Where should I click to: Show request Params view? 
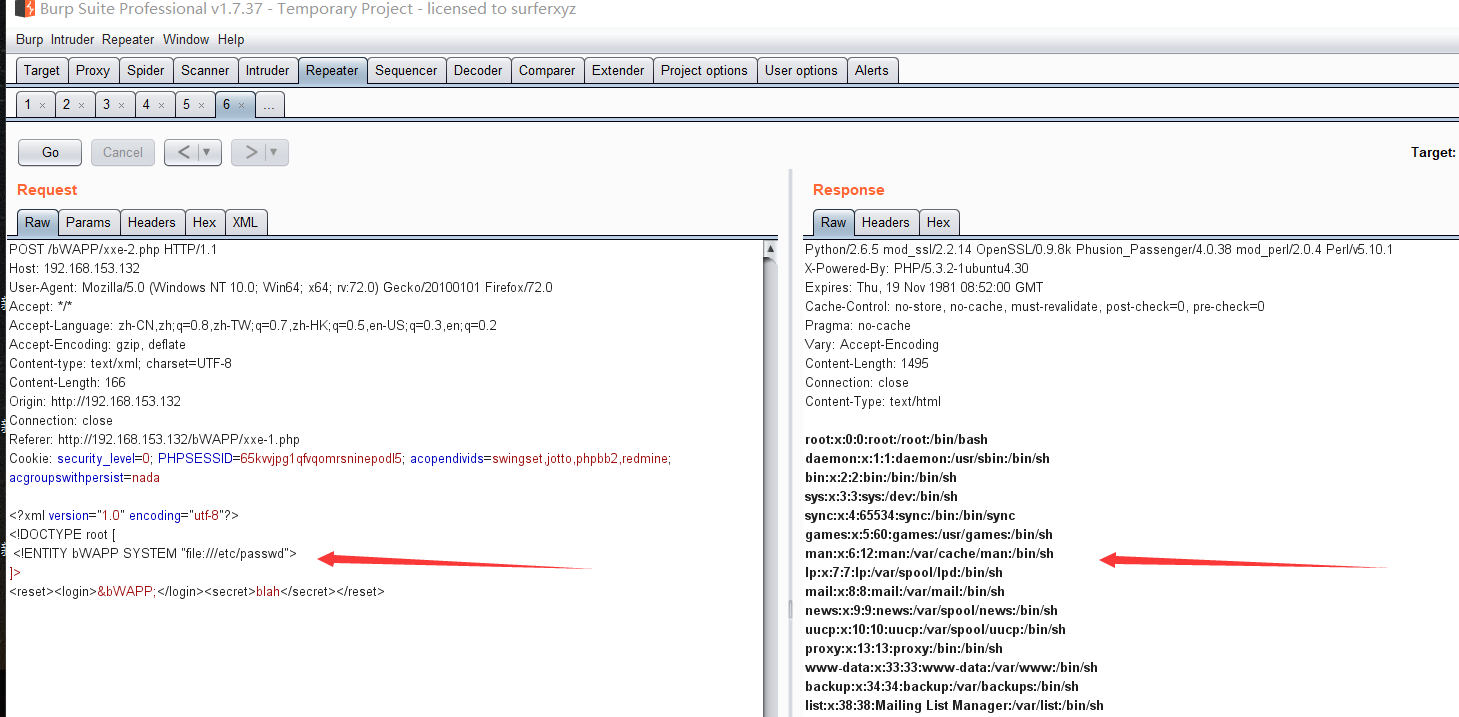89,222
